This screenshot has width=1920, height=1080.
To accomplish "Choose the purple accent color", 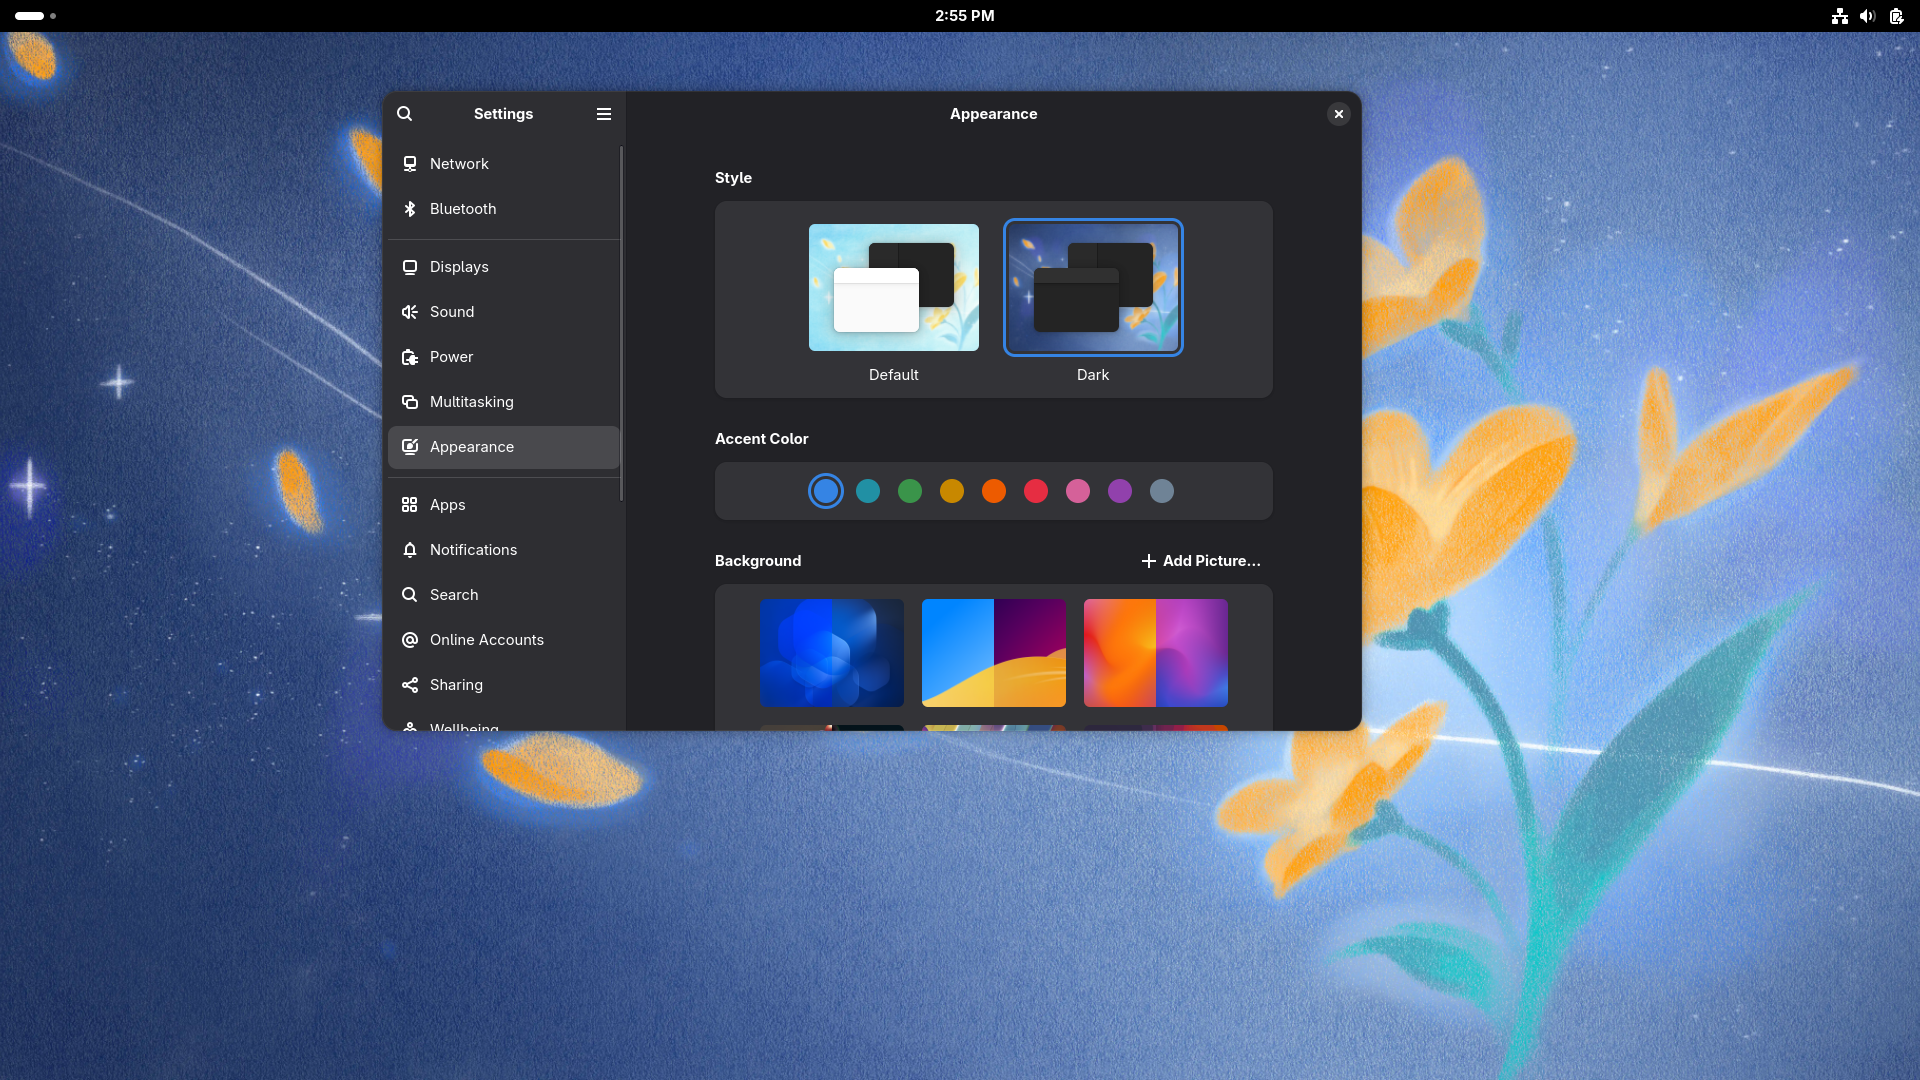I will 1120,491.
